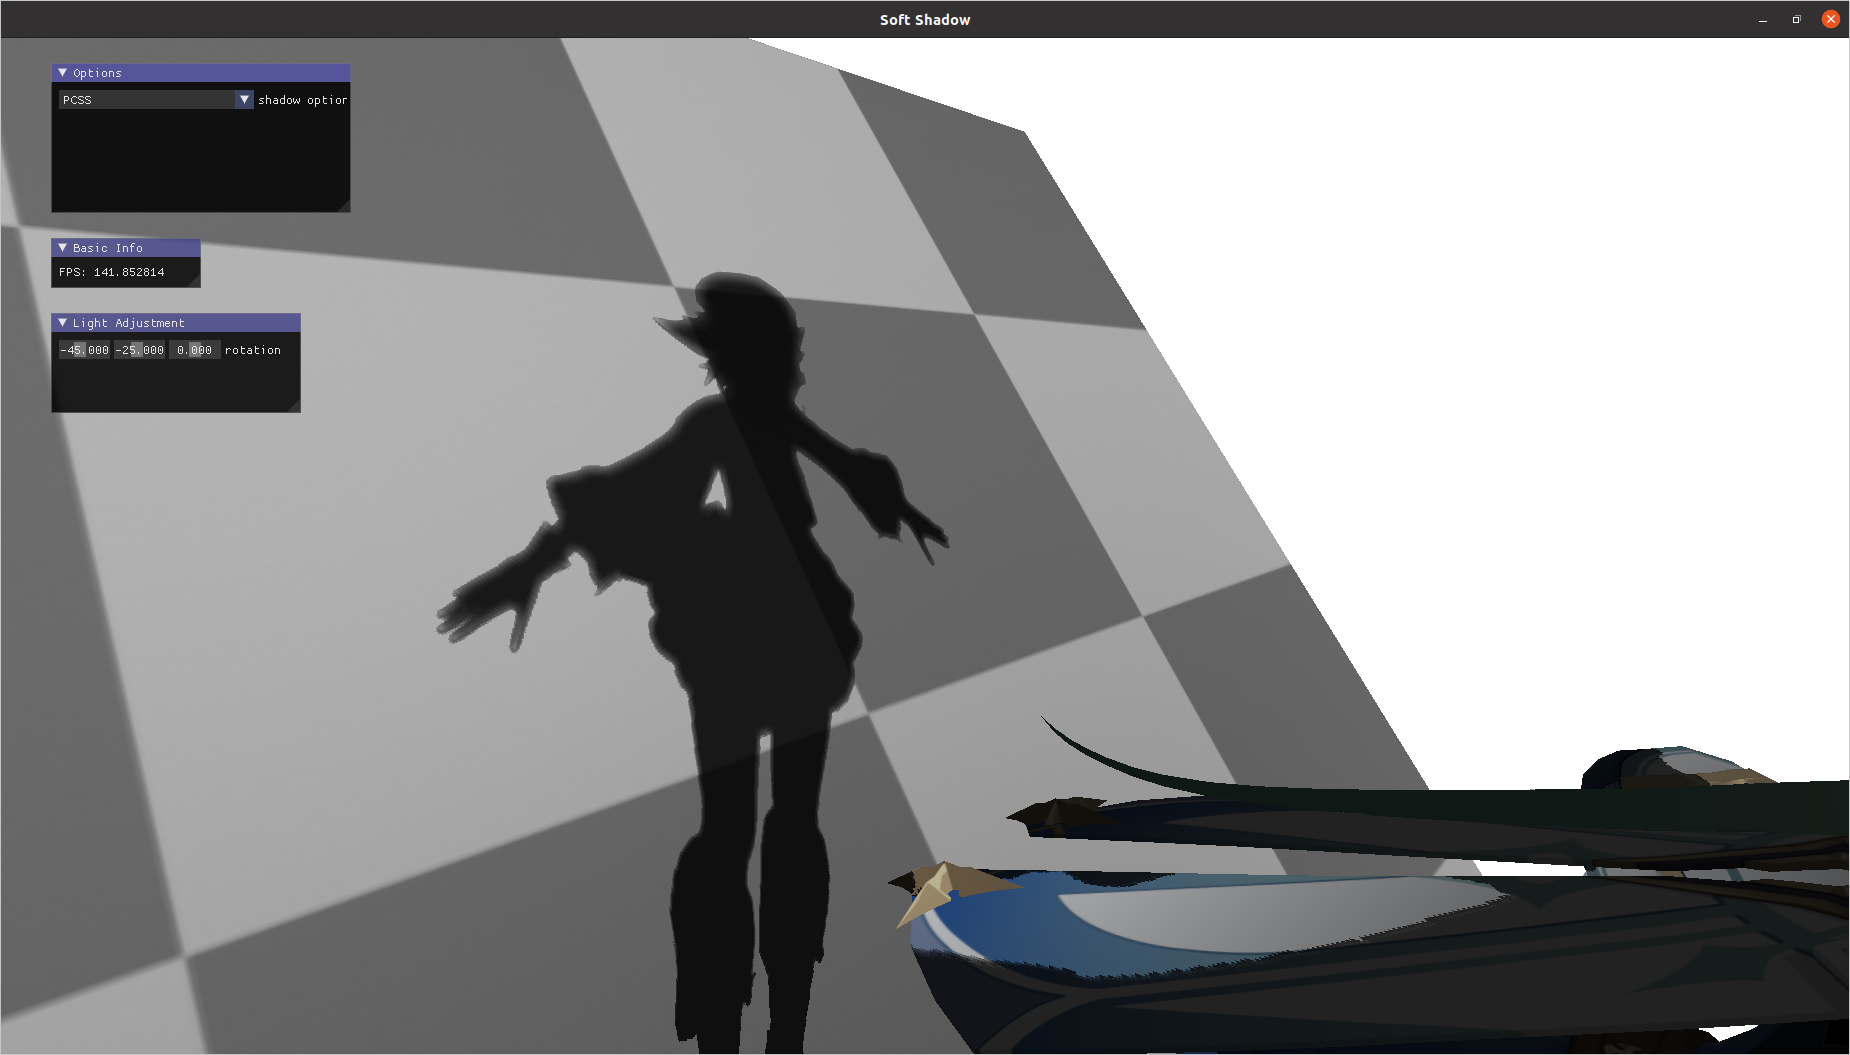Click the Options panel resize grip
Screen dimensions: 1850x1055
coord(343,205)
